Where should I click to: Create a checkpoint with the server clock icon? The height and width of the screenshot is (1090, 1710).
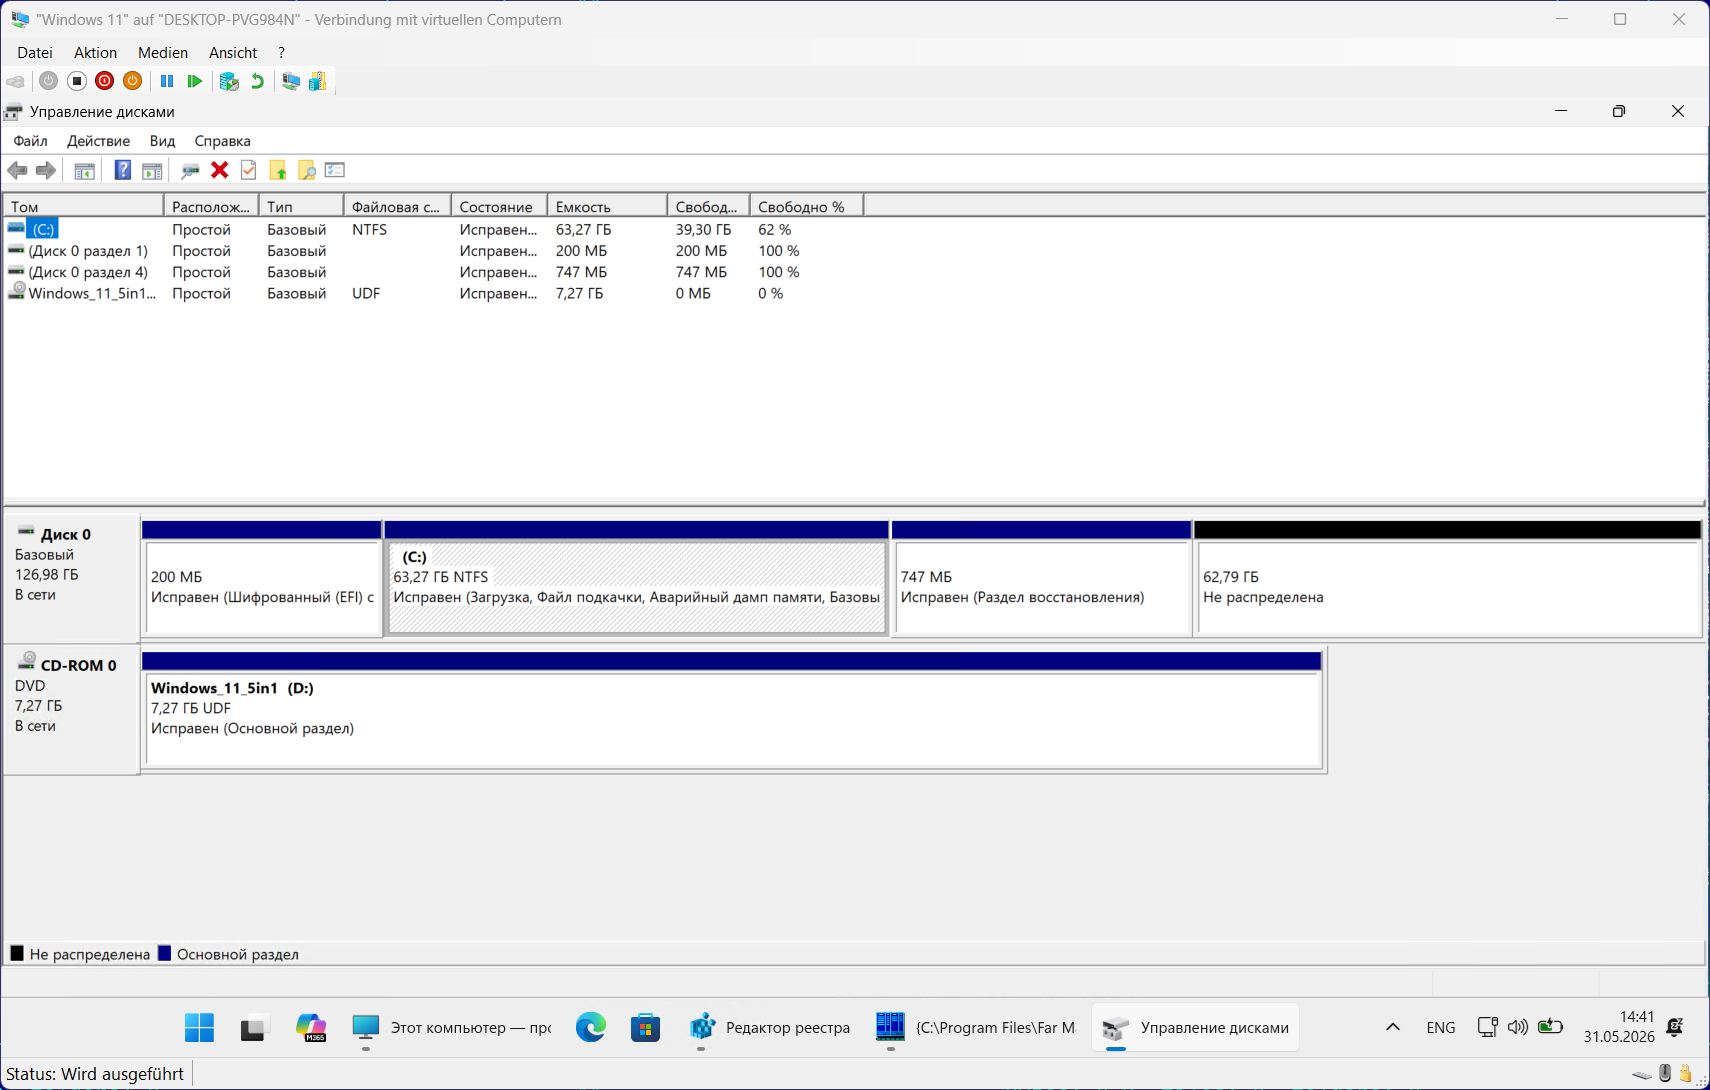(229, 81)
